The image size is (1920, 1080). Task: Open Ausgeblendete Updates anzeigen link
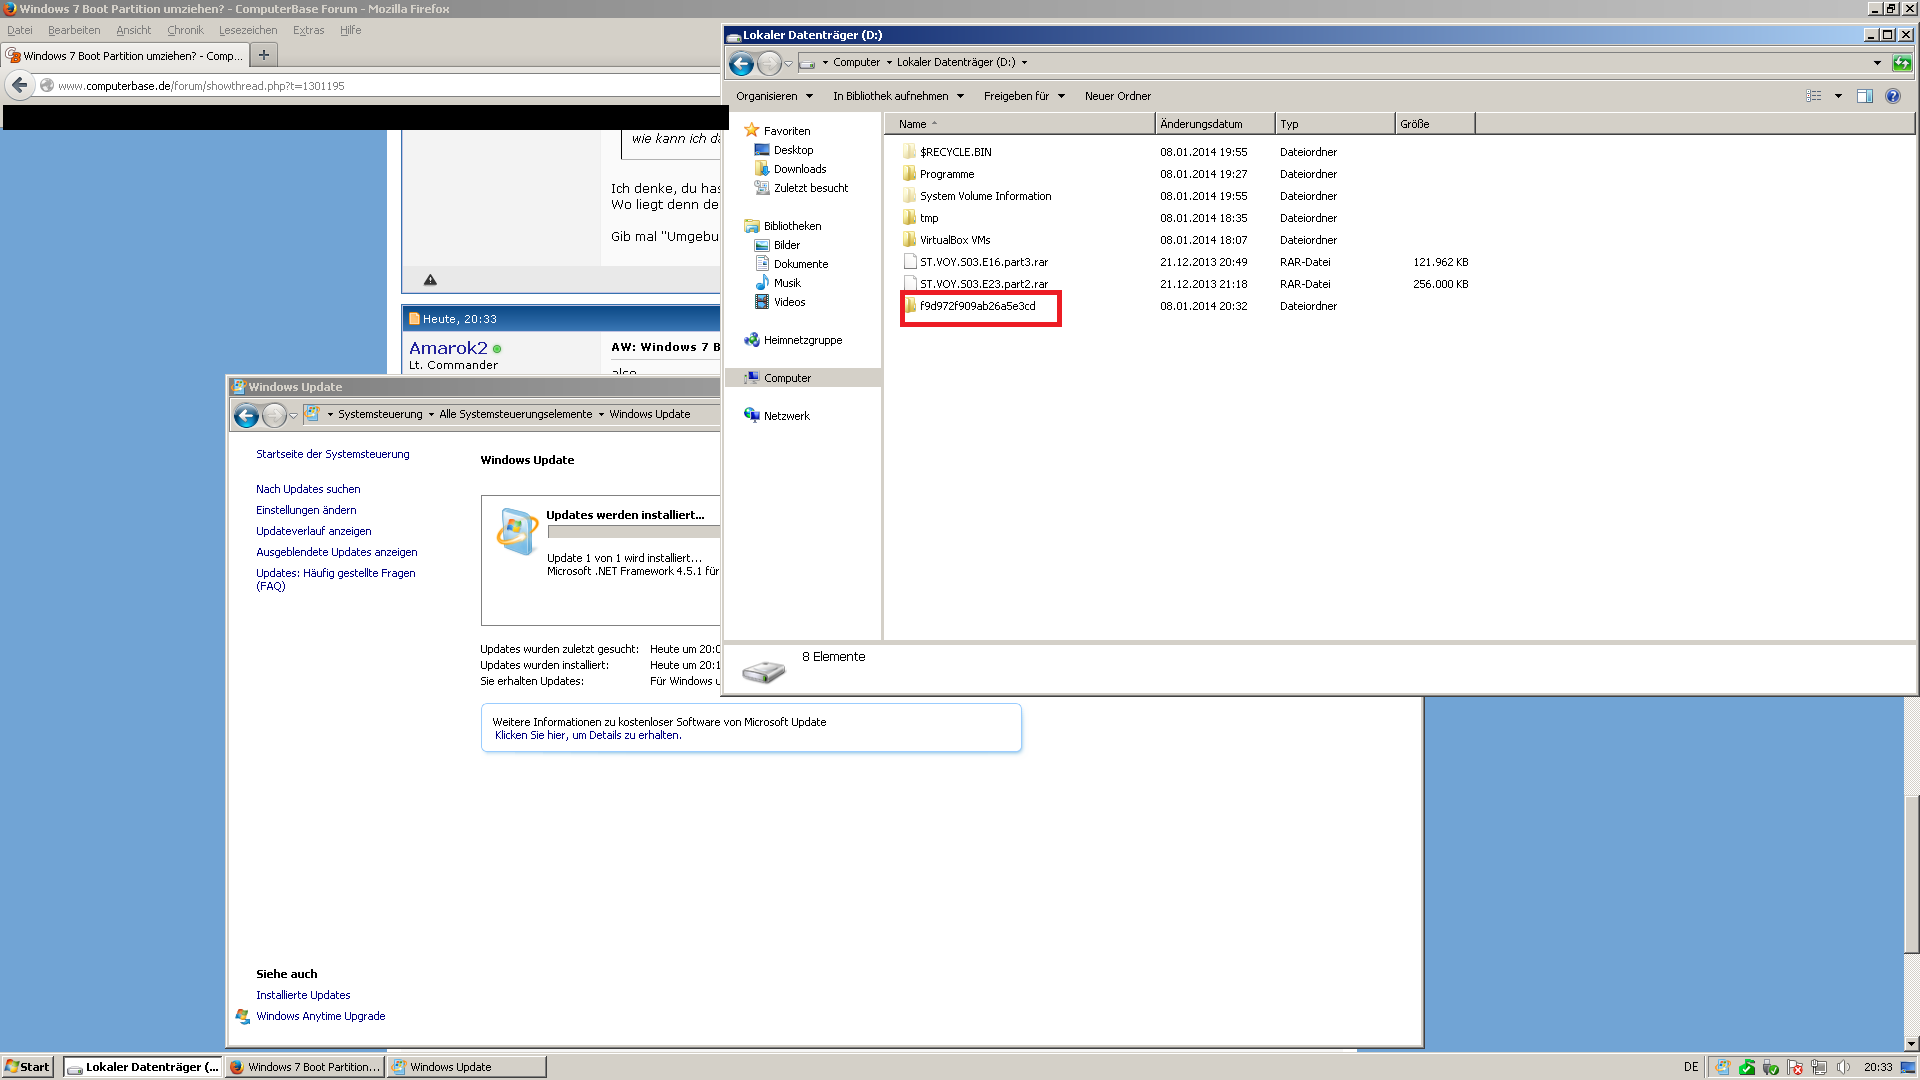[336, 552]
